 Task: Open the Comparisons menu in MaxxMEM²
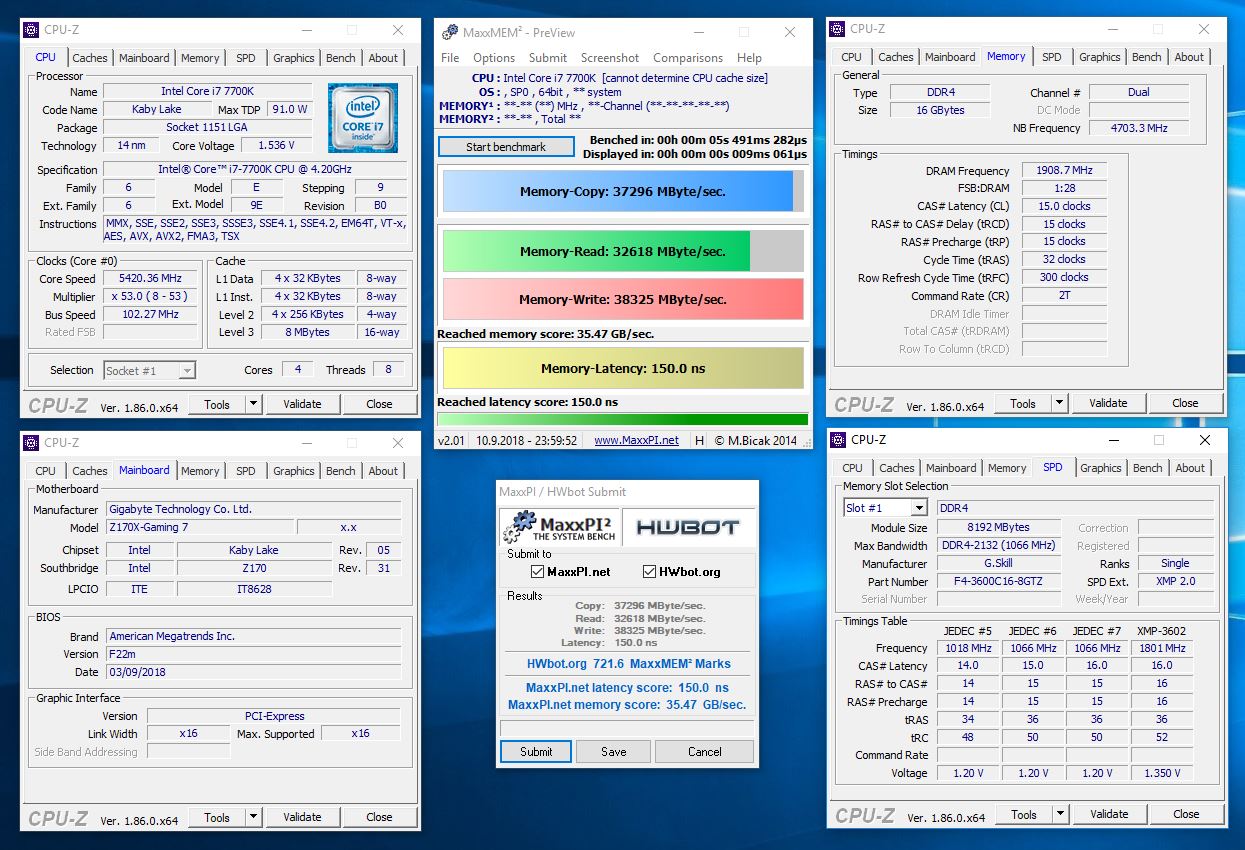click(x=688, y=58)
